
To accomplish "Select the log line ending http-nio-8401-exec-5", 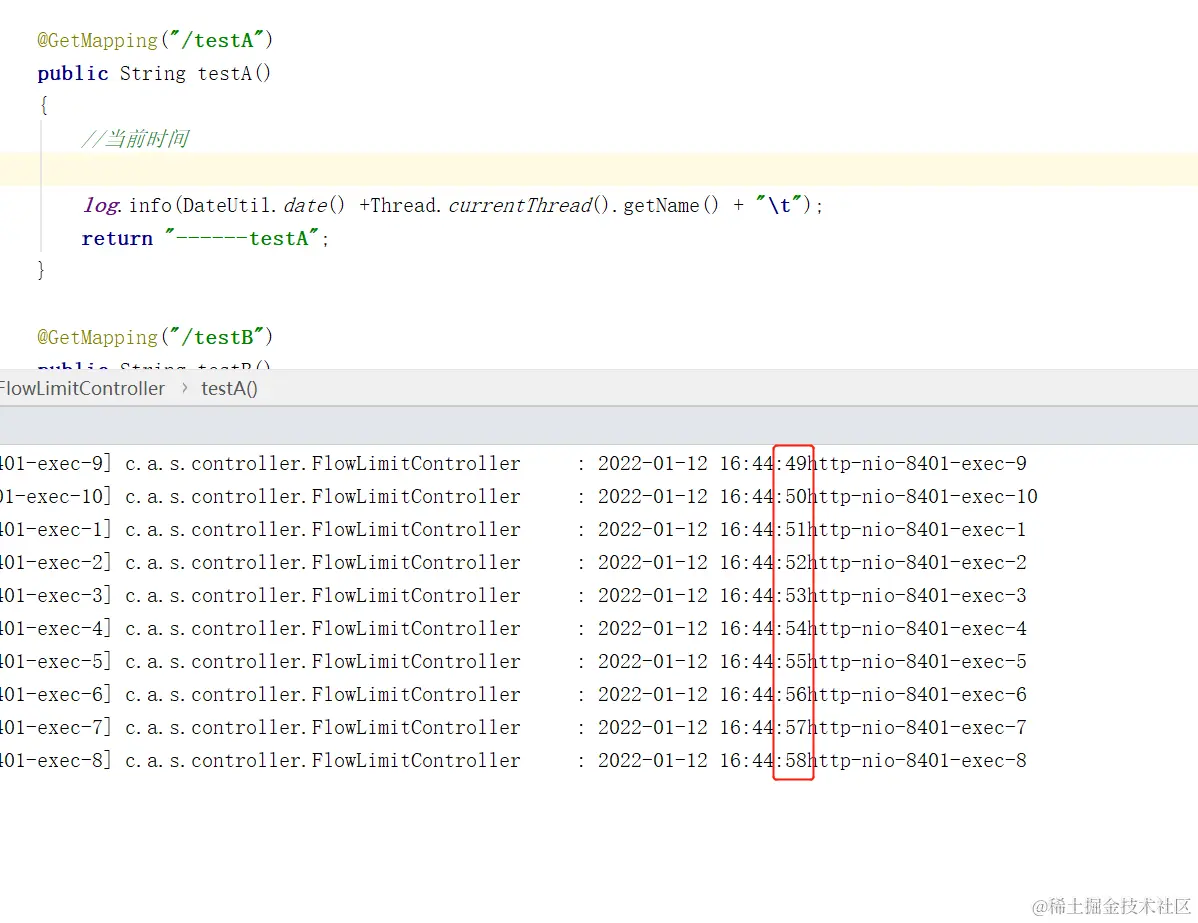I will tap(513, 662).
